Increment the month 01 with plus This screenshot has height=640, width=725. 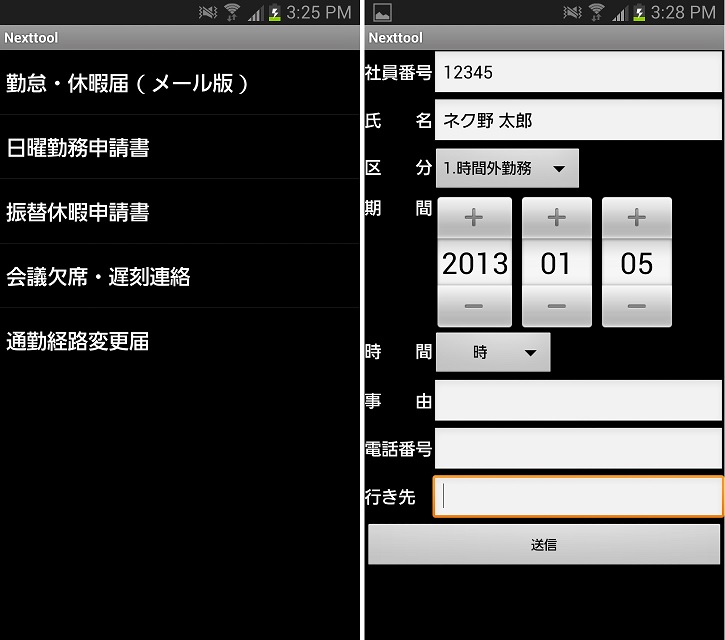557,217
